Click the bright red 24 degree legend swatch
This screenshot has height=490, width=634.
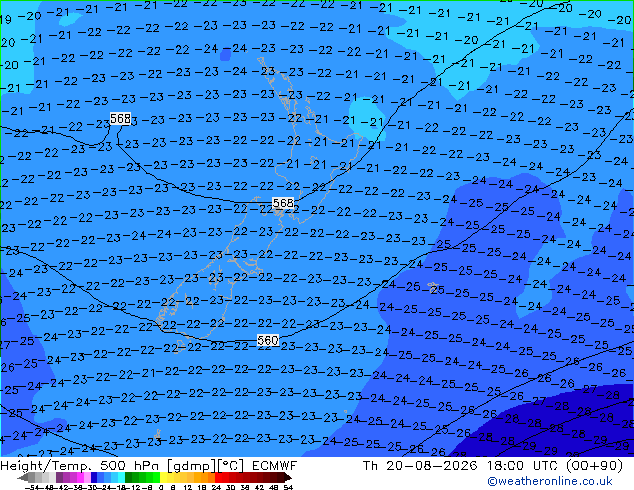pos(218,477)
